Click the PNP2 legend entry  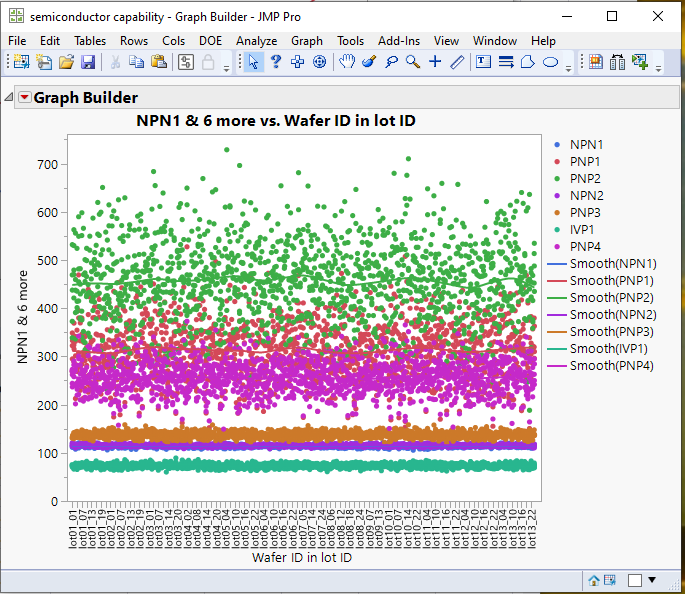[585, 178]
